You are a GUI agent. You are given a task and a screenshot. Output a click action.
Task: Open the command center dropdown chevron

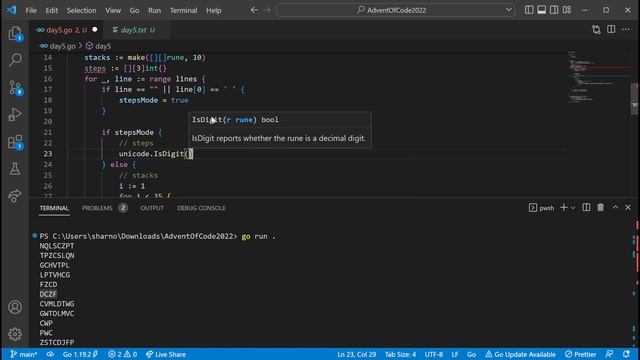point(509,10)
